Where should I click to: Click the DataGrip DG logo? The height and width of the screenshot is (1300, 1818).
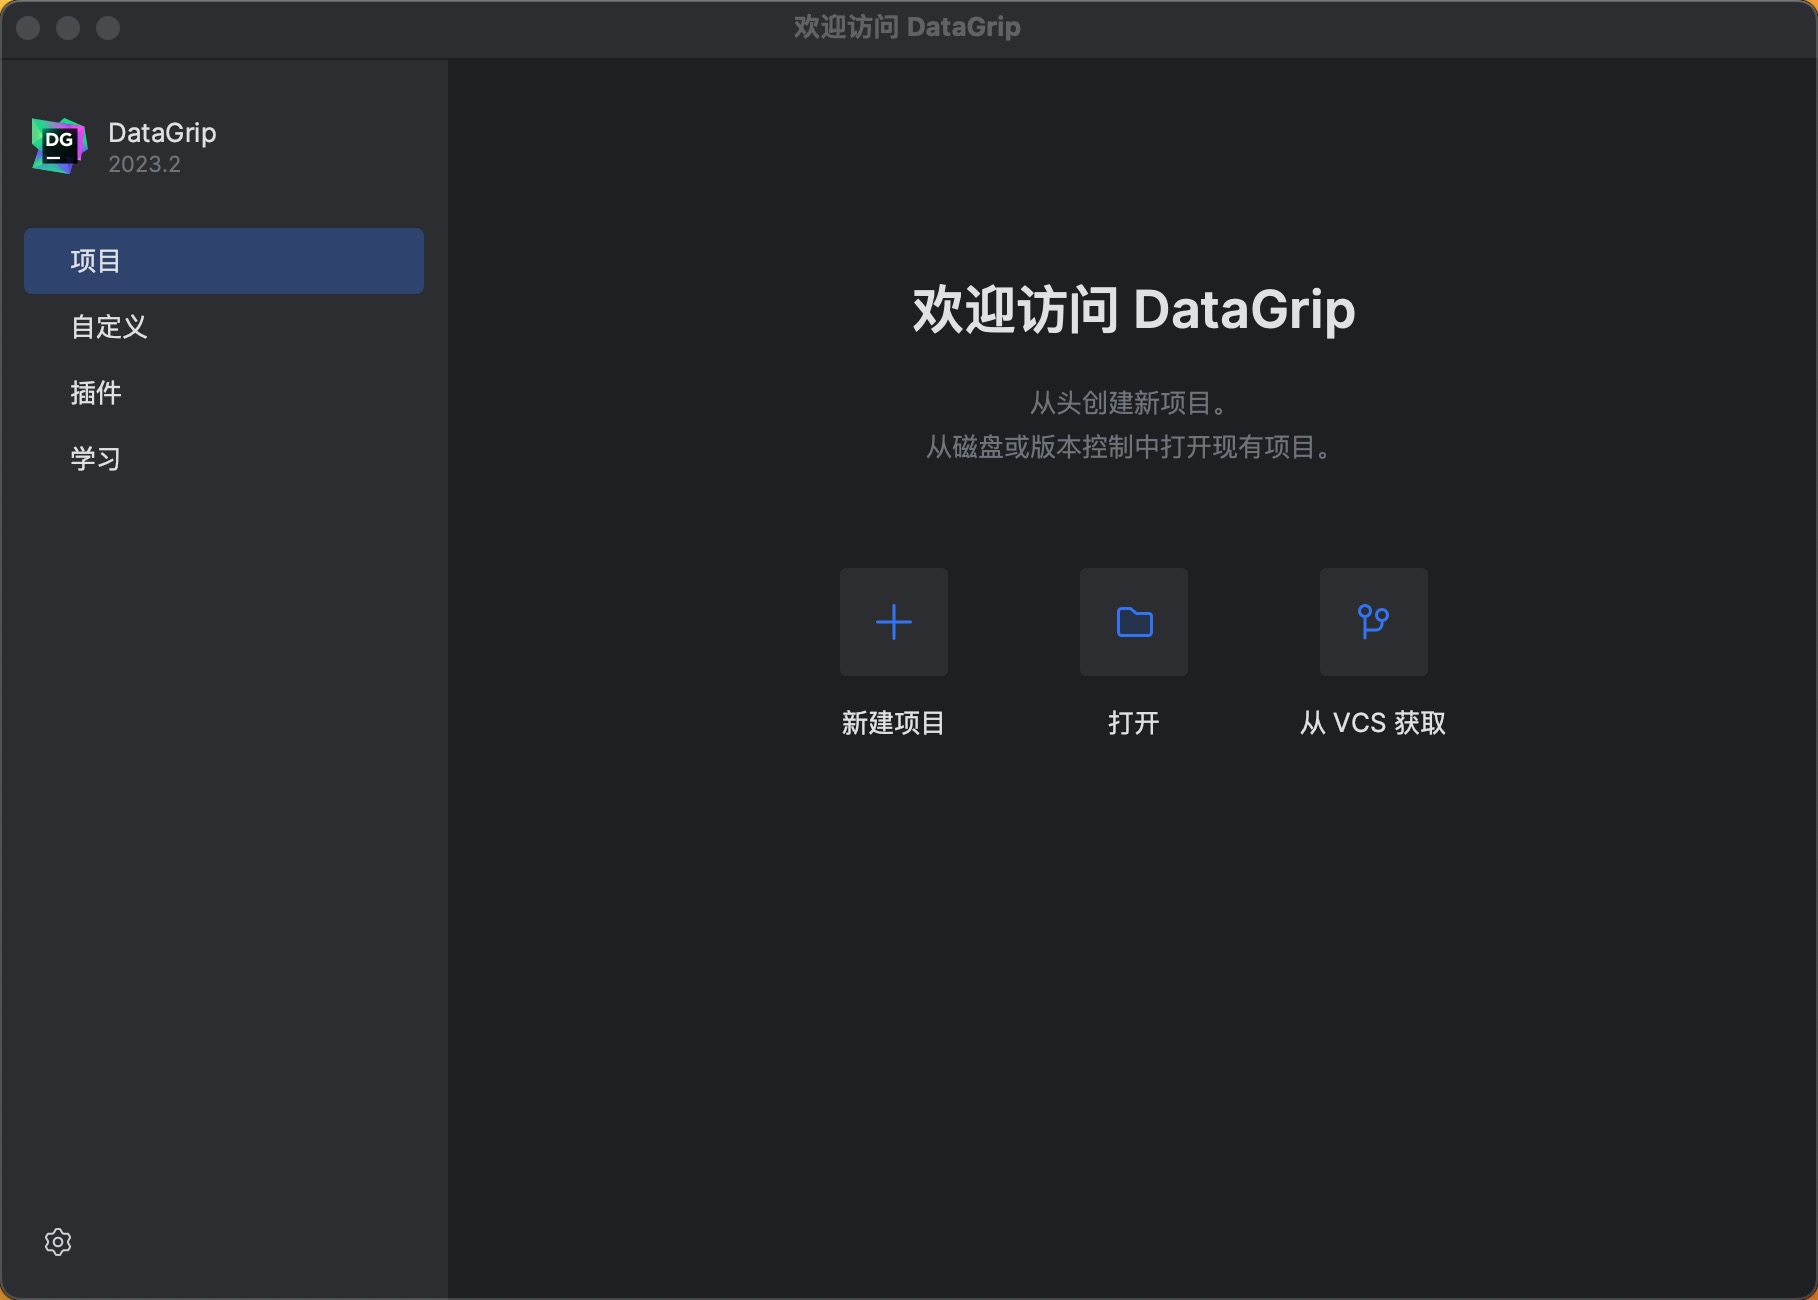pyautogui.click(x=59, y=146)
